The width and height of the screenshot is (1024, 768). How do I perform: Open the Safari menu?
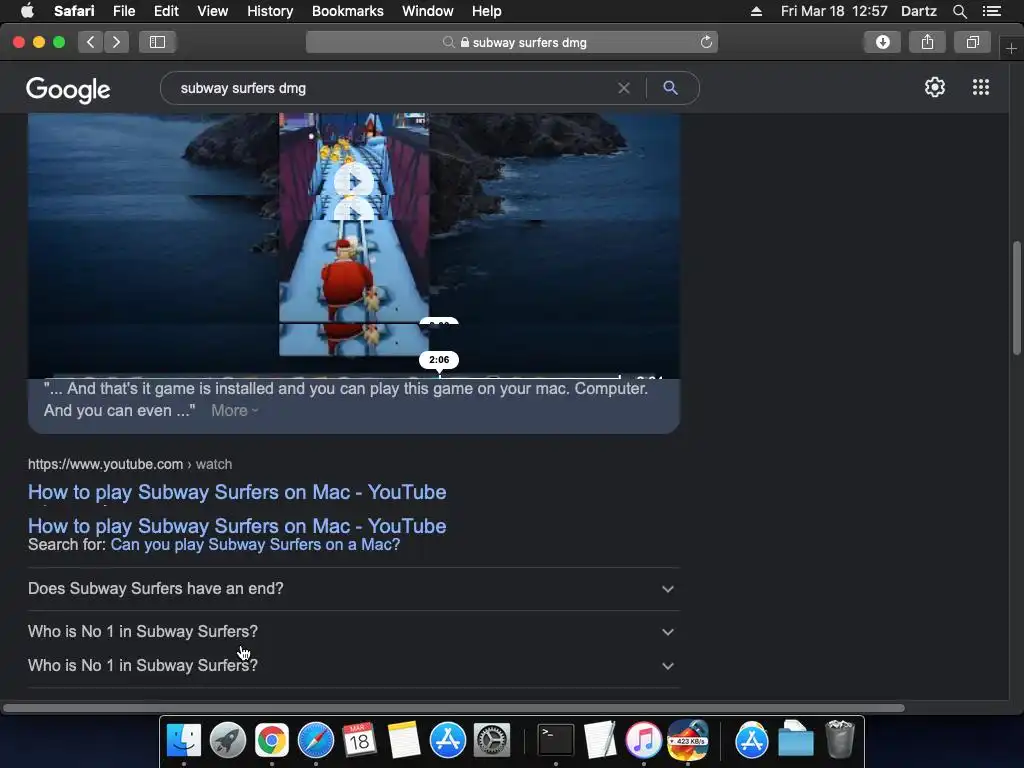74,11
